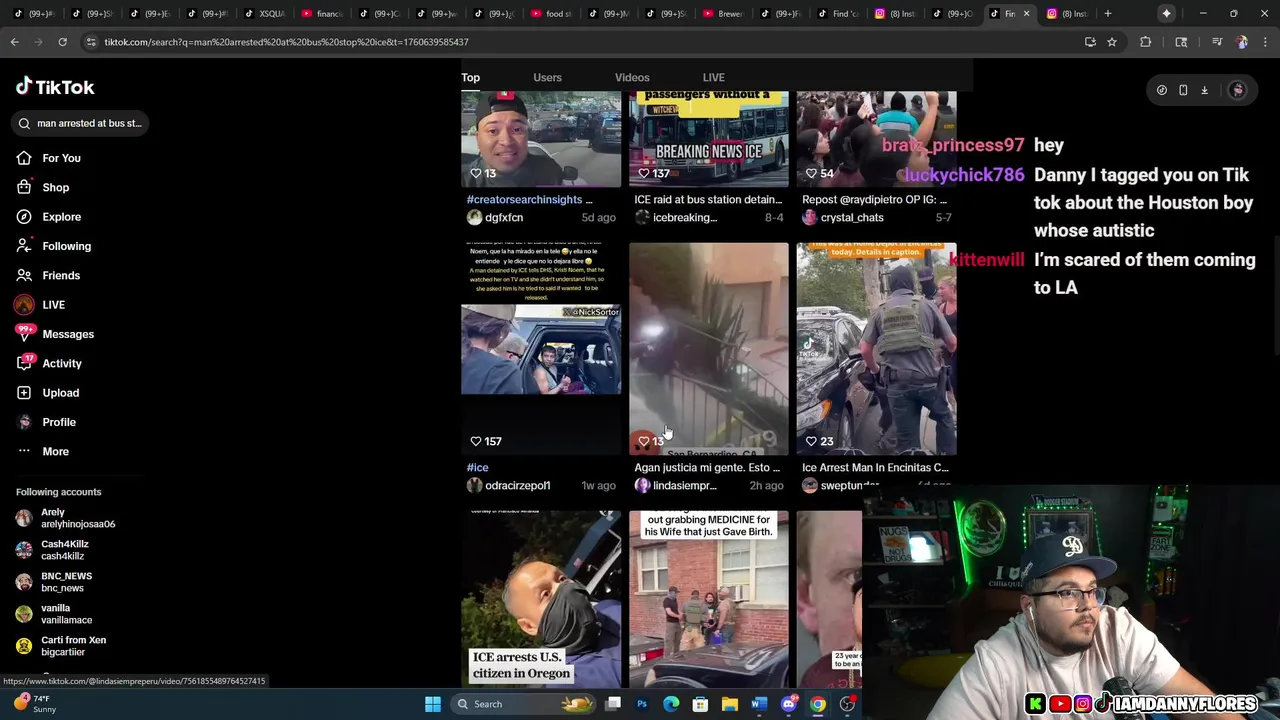Click the heart icon showing 137 likes

pos(643,173)
